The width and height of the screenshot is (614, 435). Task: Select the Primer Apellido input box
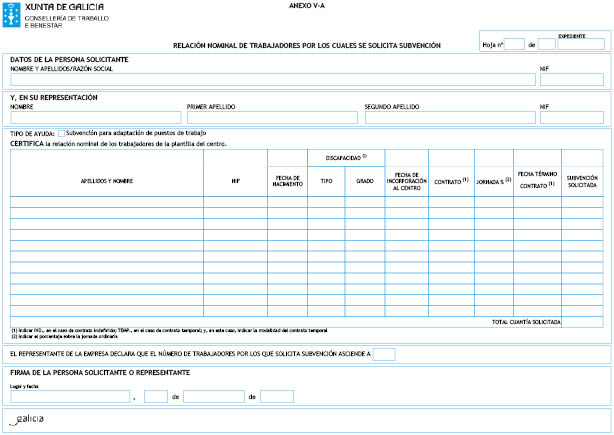(x=272, y=117)
